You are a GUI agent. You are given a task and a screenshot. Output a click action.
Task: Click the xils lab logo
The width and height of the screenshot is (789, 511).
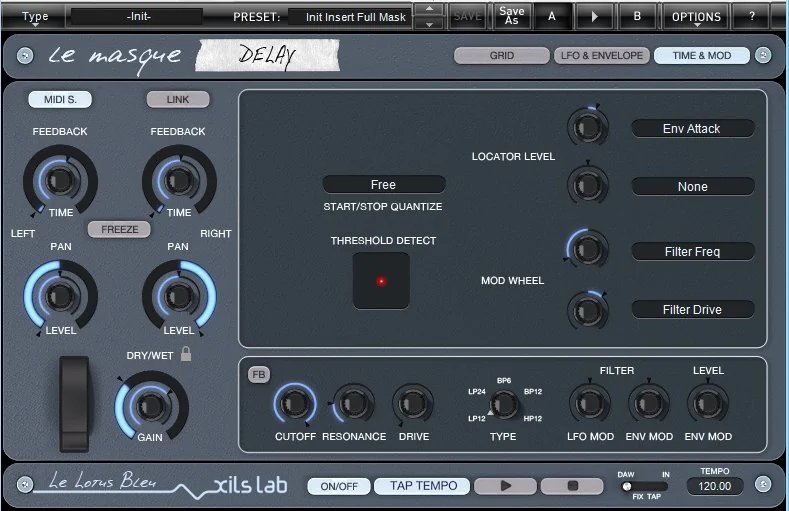(x=250, y=486)
